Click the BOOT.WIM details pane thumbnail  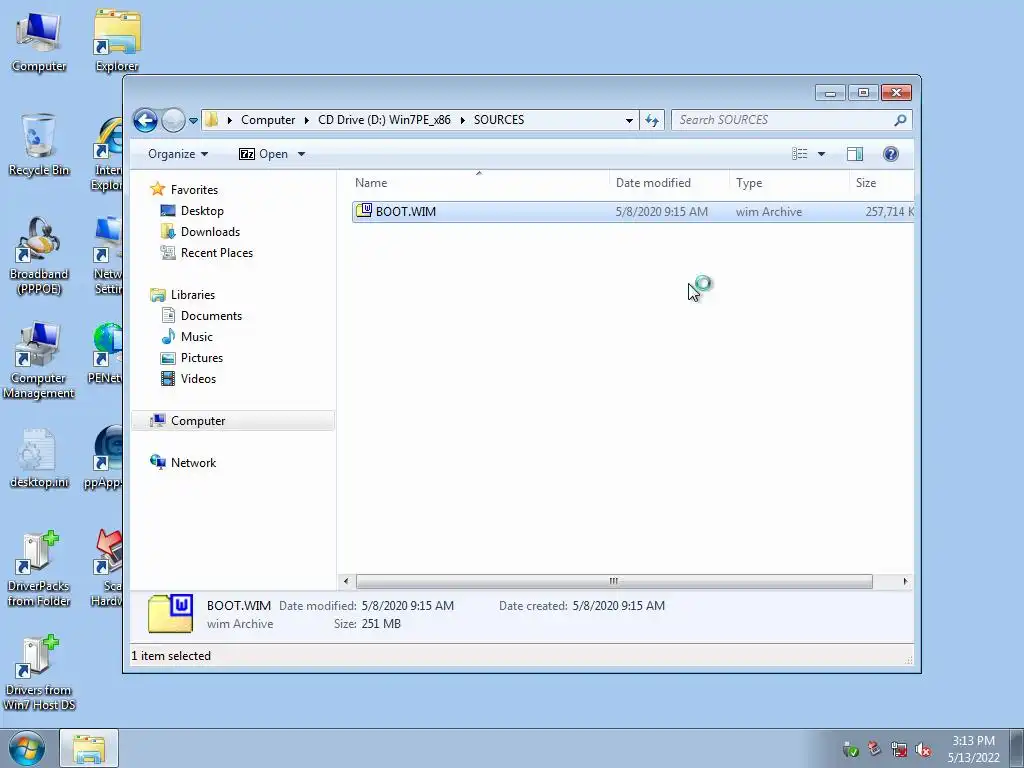170,613
